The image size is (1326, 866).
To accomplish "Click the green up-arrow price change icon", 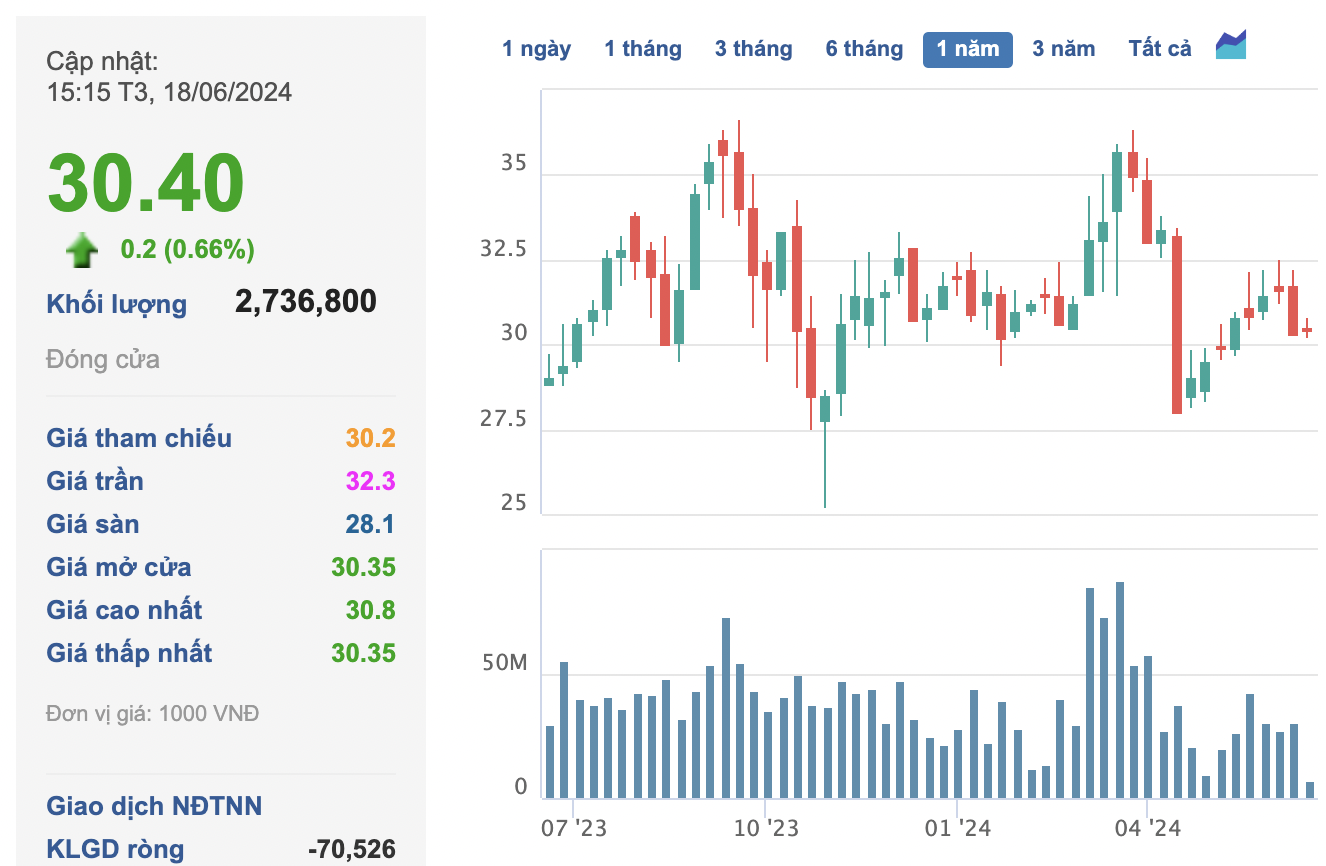I will pyautogui.click(x=82, y=250).
